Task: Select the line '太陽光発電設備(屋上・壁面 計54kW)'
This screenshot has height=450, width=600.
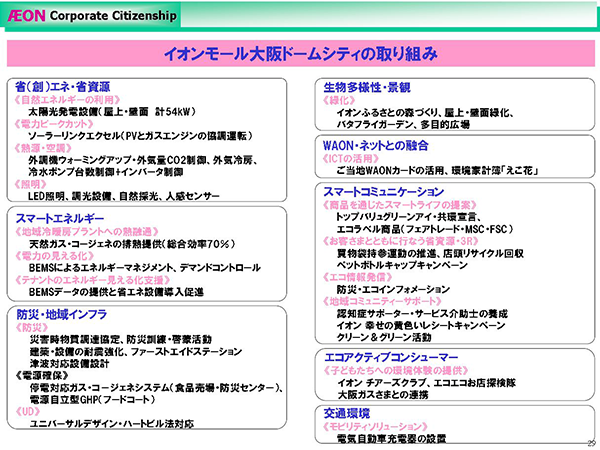Action: point(112,112)
